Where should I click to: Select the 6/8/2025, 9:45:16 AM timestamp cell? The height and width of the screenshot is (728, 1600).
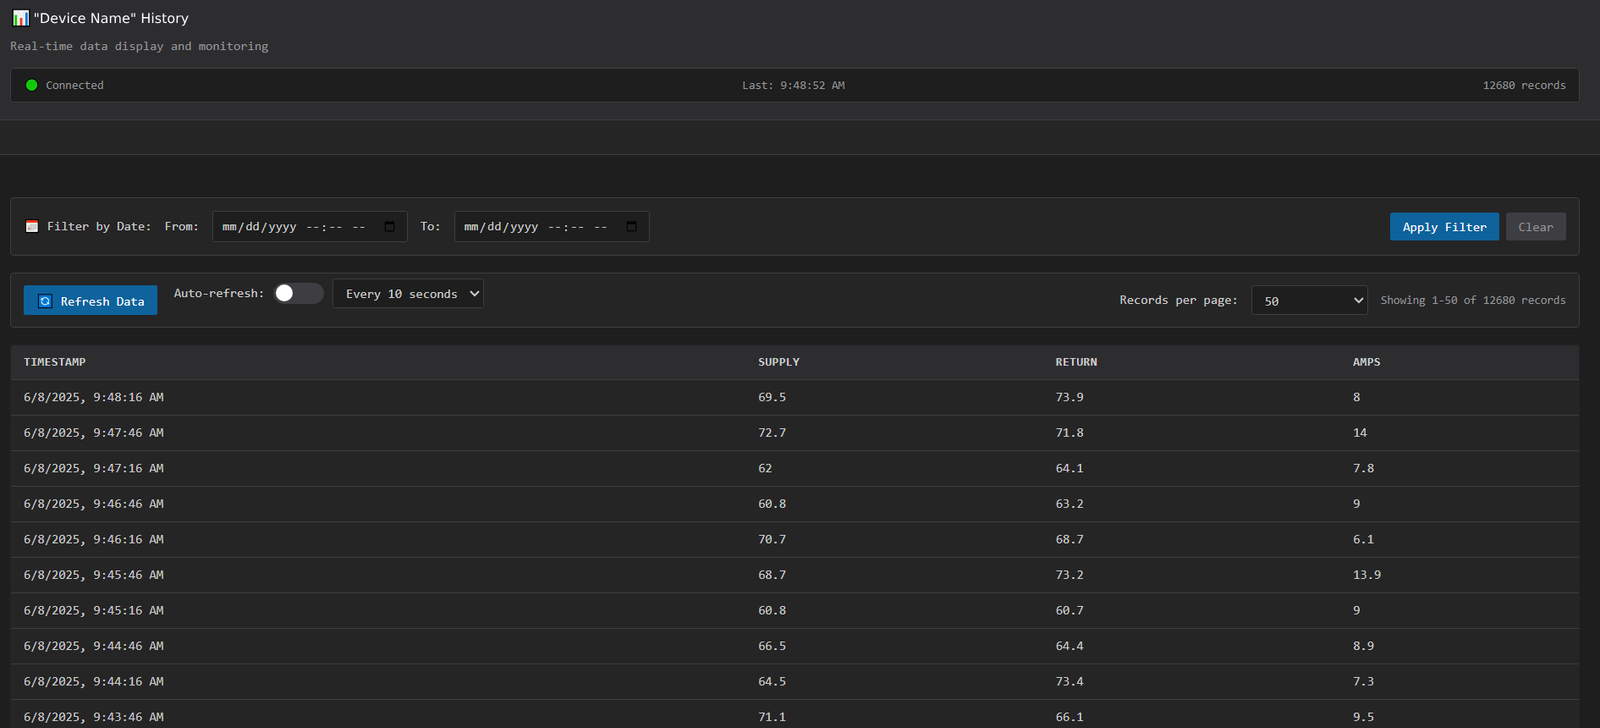94,610
